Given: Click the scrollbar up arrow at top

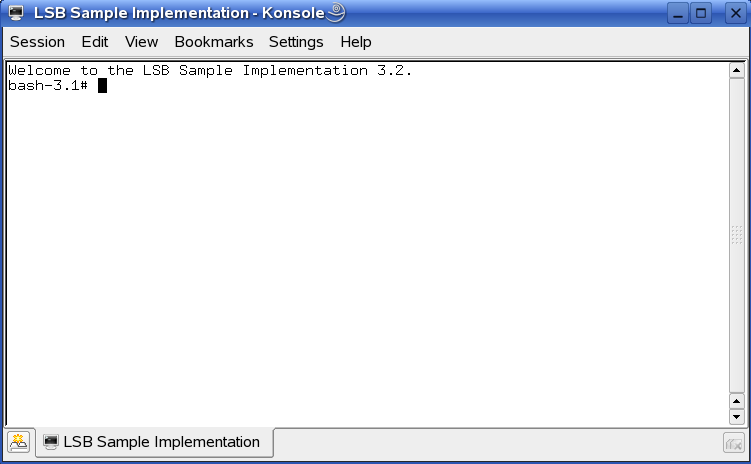Looking at the screenshot, I should (x=737, y=71).
